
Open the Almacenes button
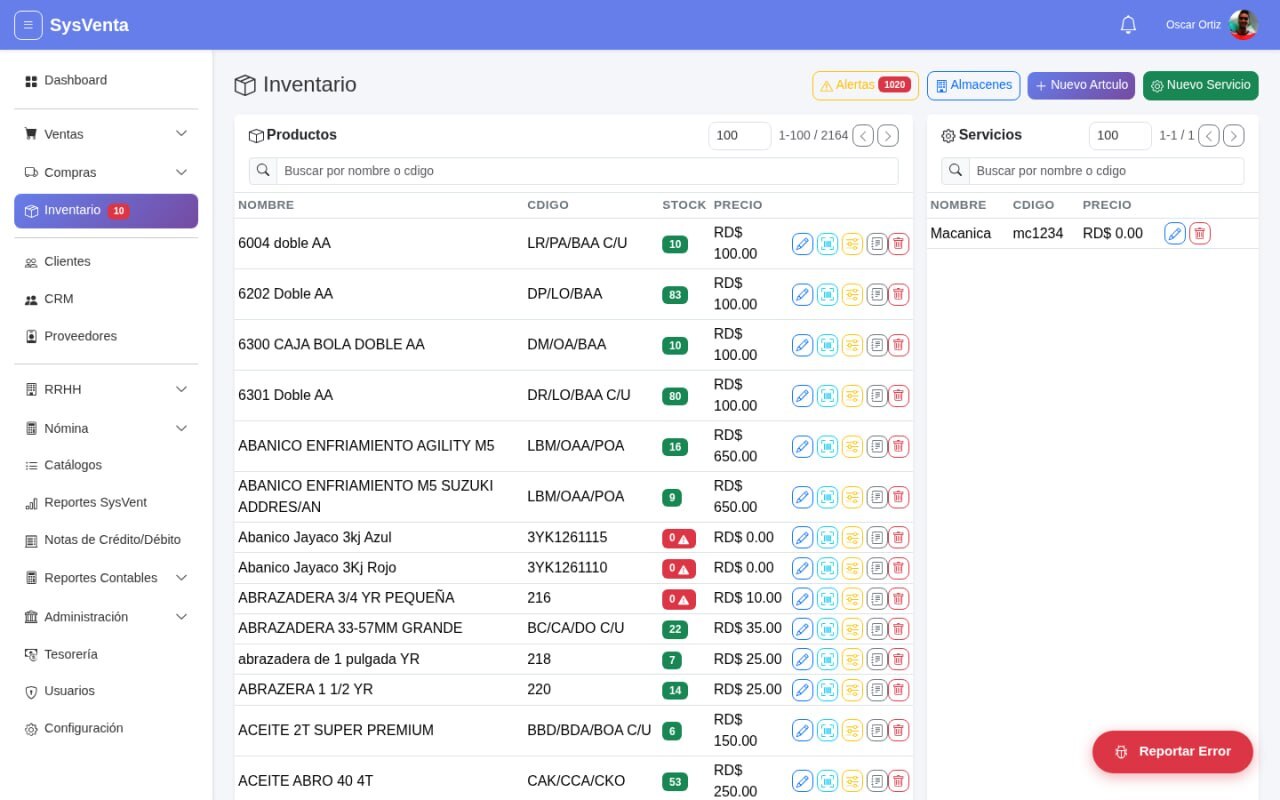[x=973, y=85]
